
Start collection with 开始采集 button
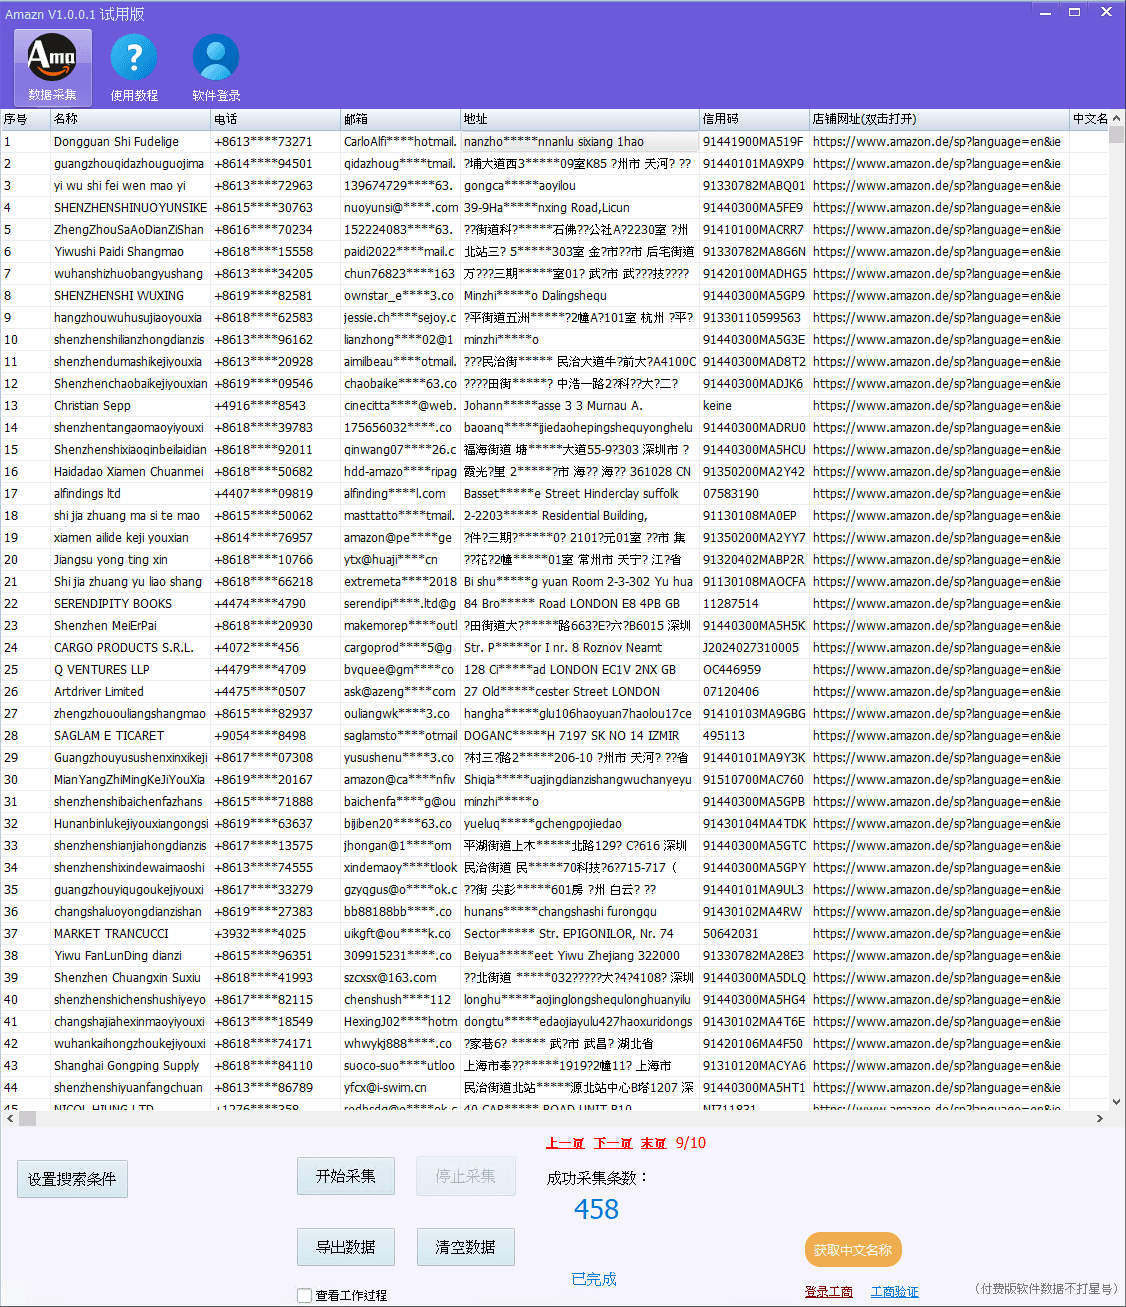346,1176
